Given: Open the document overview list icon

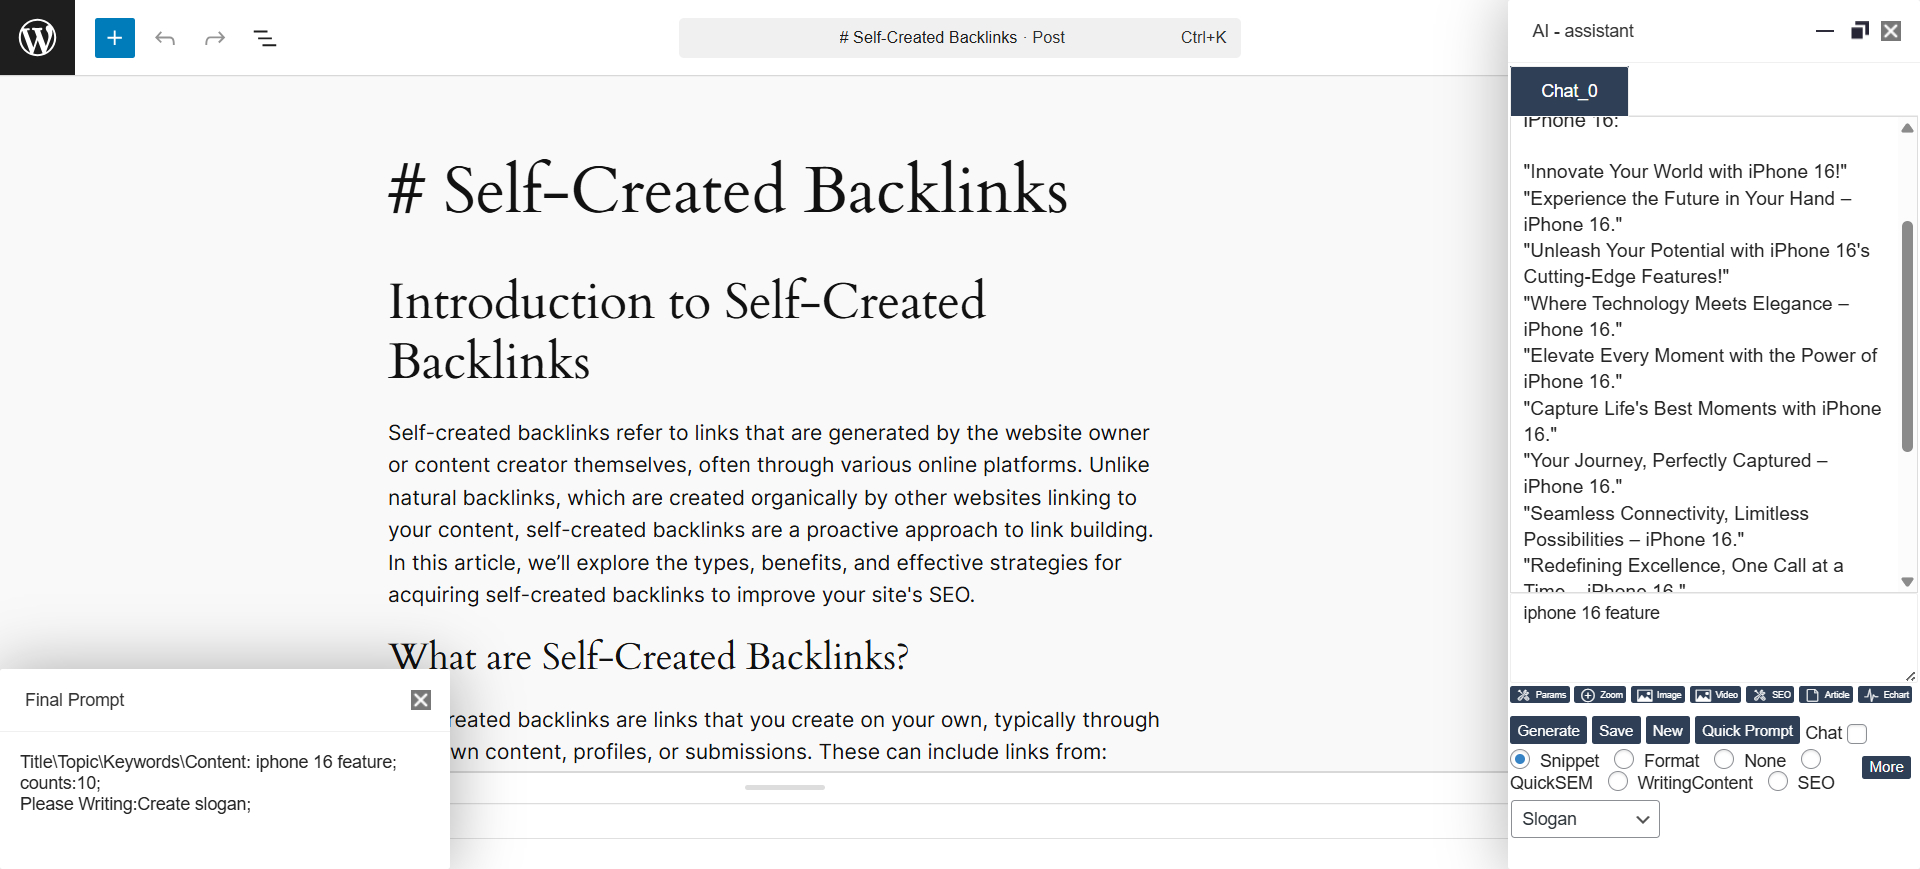Looking at the screenshot, I should click(265, 38).
